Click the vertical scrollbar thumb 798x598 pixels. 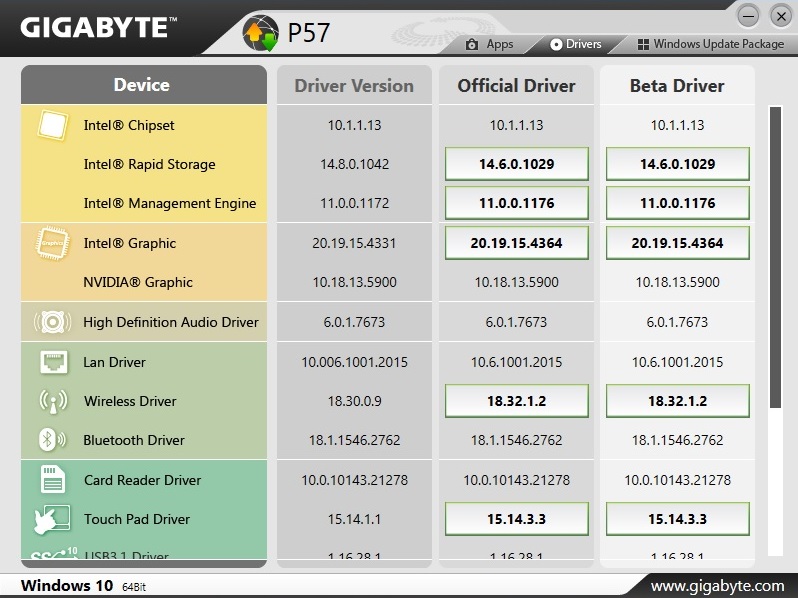tap(775, 257)
